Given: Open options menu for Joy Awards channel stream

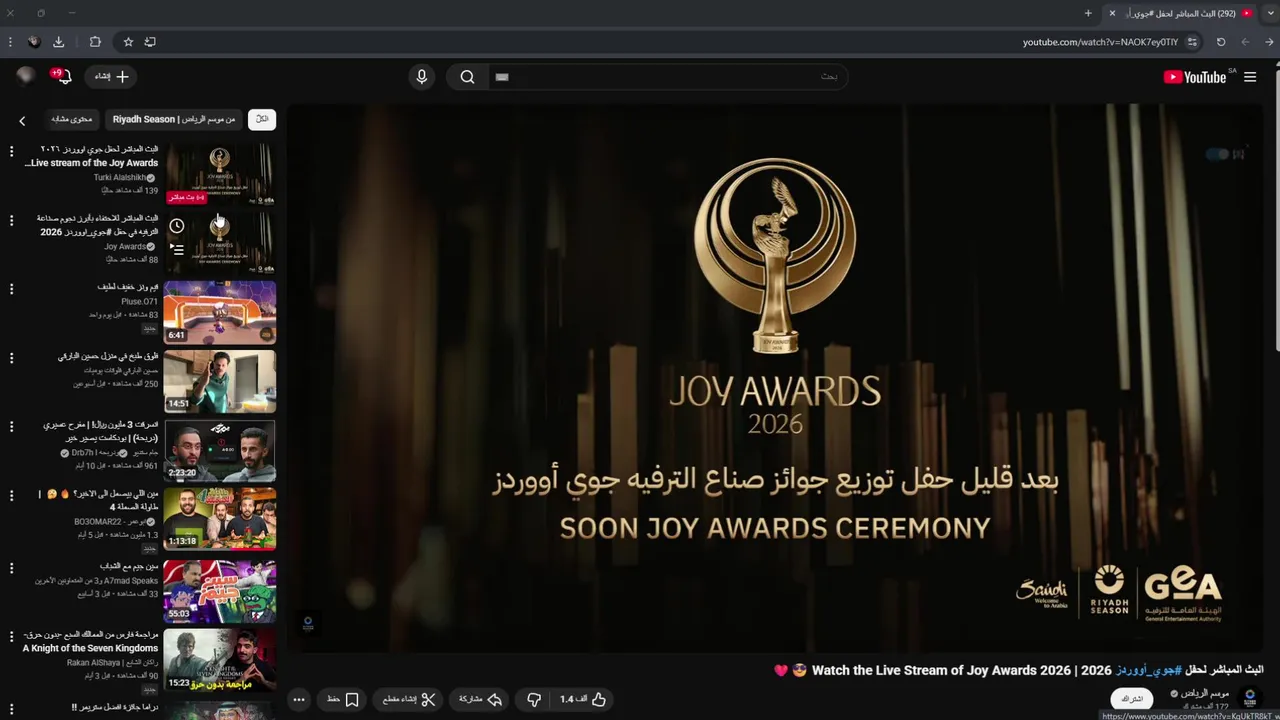Looking at the screenshot, I should tap(12, 220).
